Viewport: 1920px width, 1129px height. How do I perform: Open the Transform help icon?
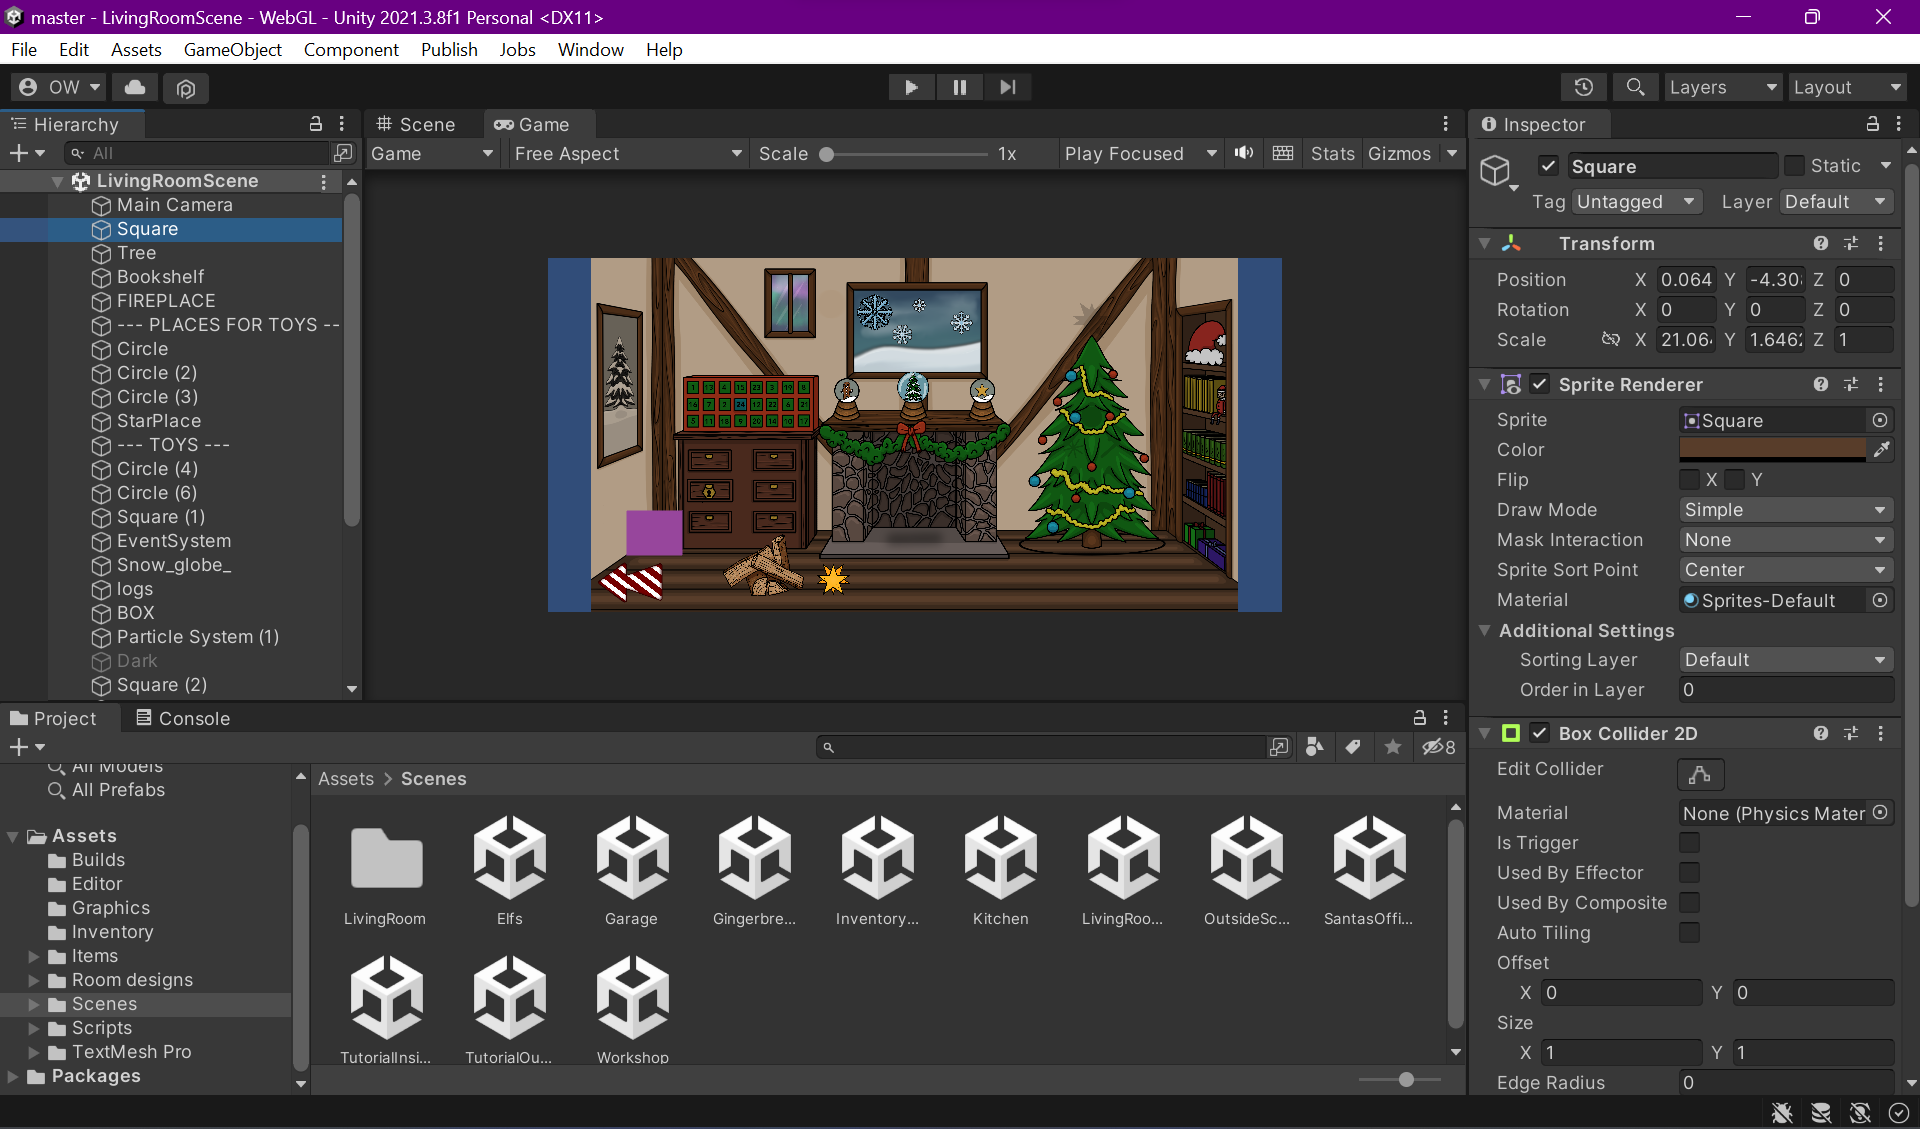tap(1821, 243)
